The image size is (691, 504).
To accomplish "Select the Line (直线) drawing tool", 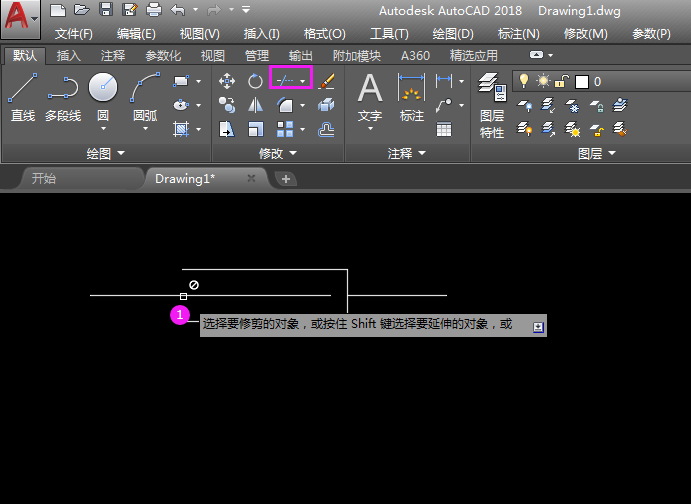I will 22,97.
